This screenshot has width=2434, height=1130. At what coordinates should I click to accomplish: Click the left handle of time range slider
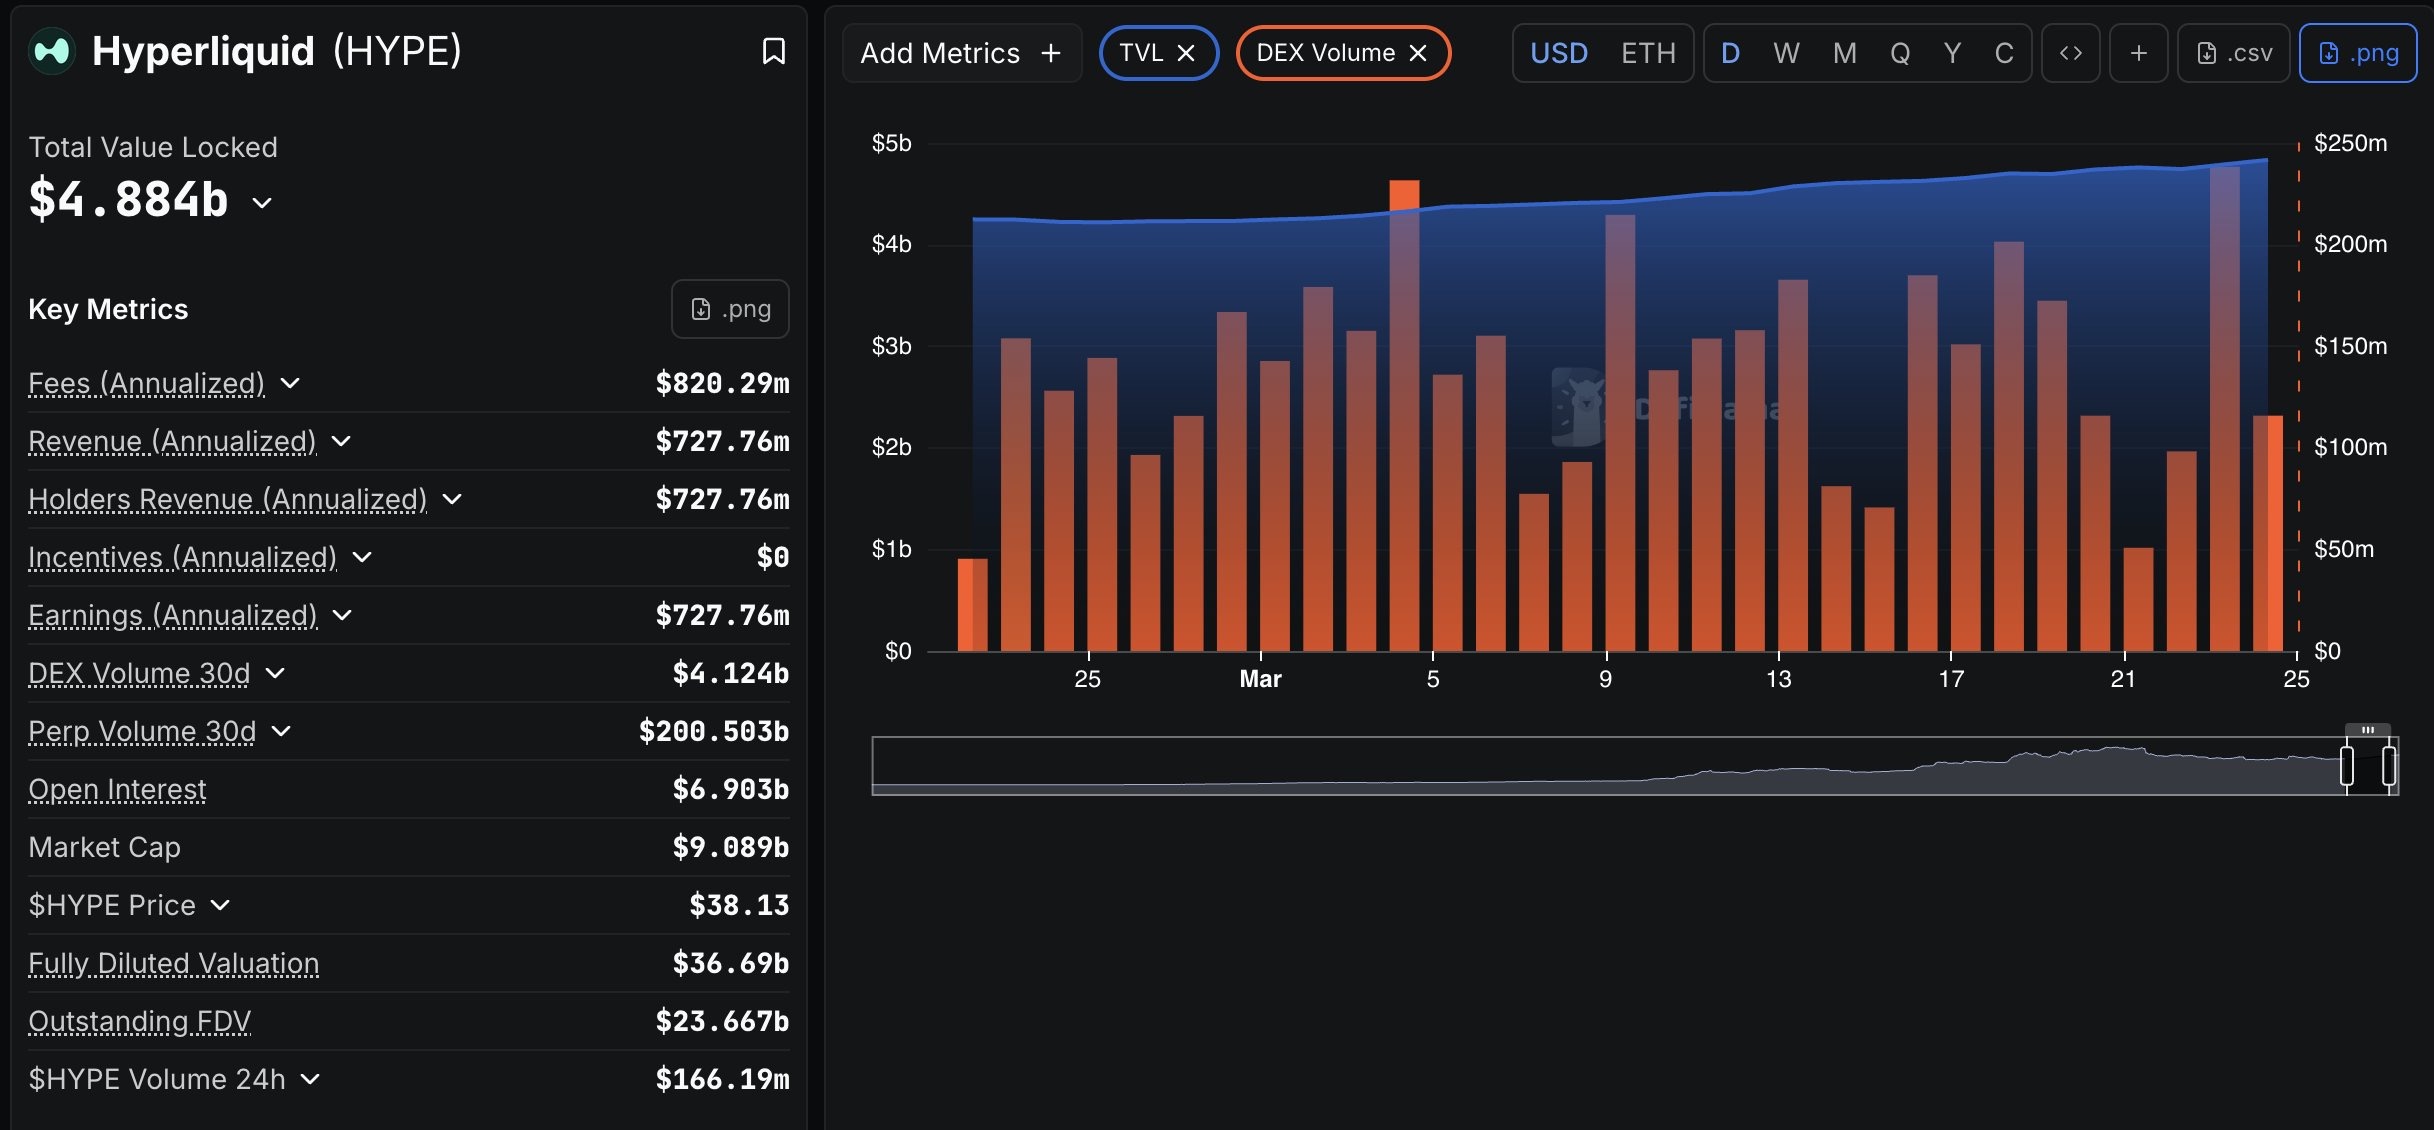[x=2346, y=766]
